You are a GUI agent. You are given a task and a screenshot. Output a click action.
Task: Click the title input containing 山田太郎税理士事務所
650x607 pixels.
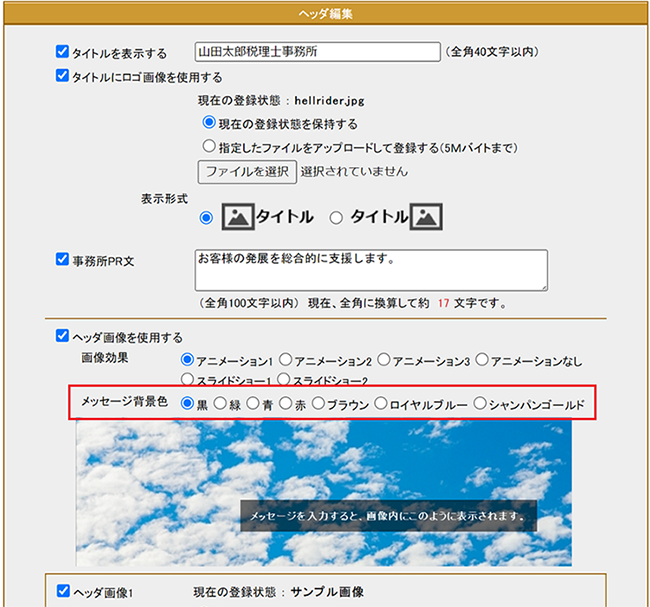[318, 52]
